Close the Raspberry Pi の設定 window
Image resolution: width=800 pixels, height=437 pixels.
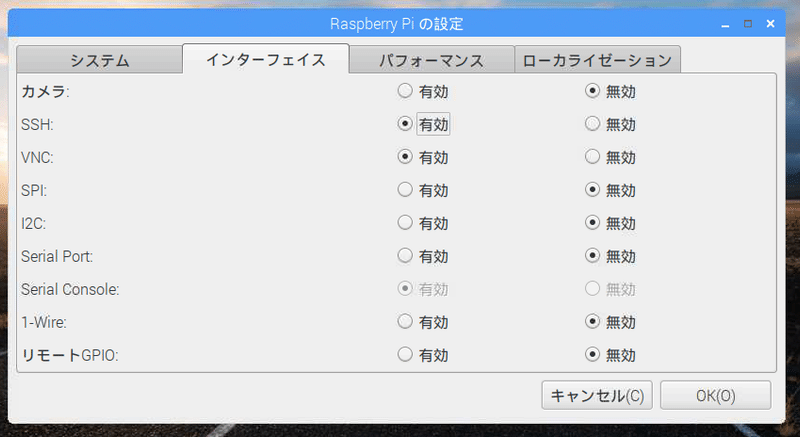point(770,24)
